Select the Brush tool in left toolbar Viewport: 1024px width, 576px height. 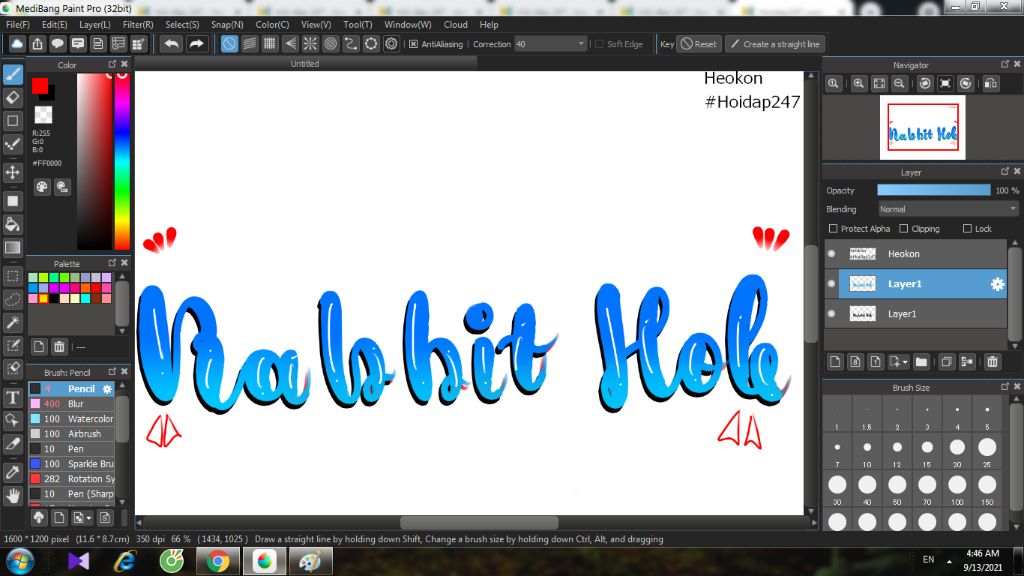13,74
